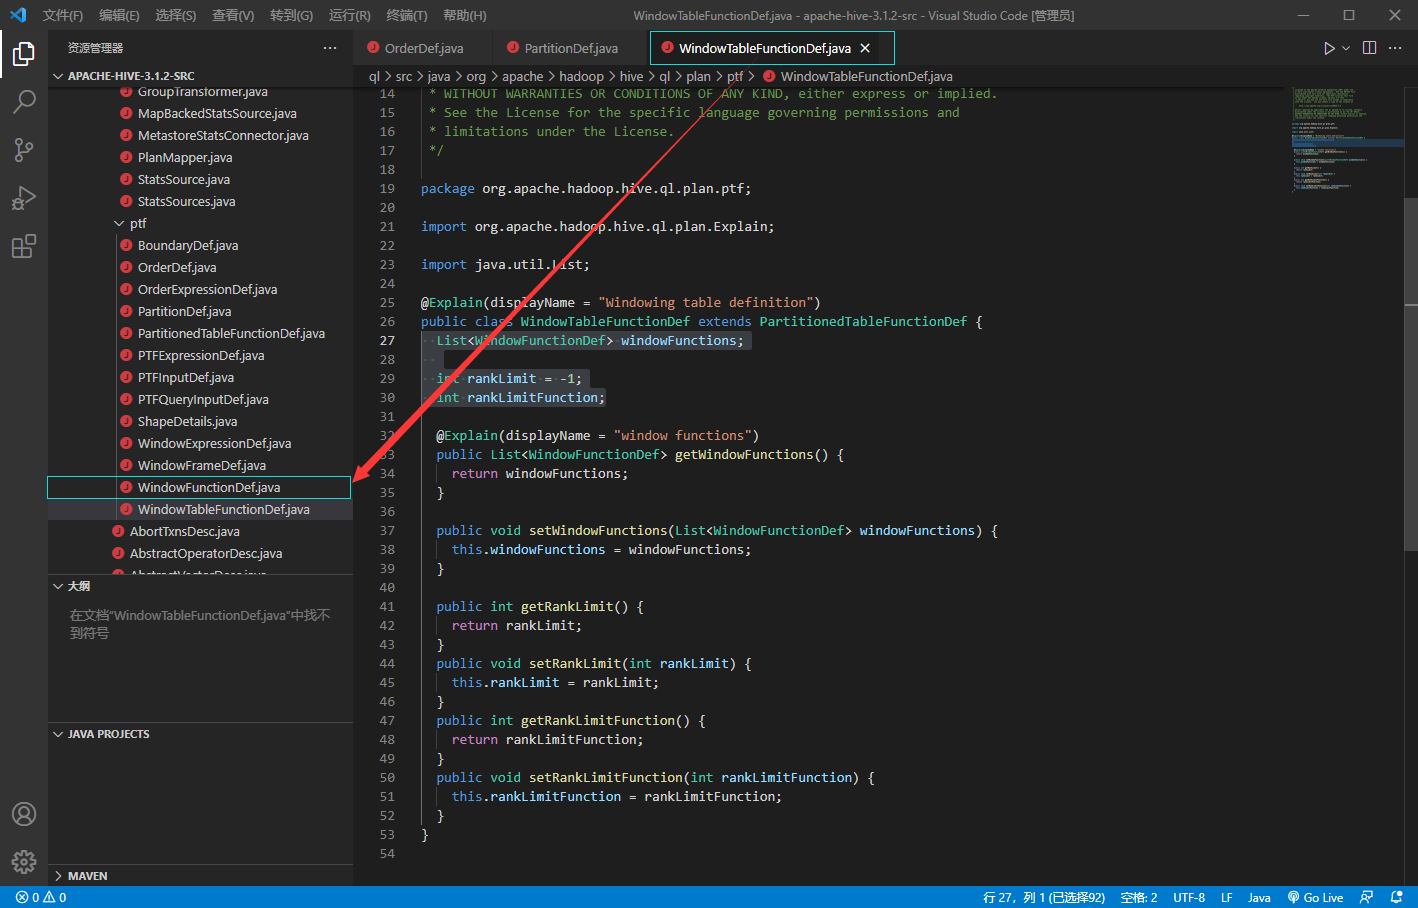1418x908 pixels.
Task: Select language mode Java in status bar
Action: 1259,897
